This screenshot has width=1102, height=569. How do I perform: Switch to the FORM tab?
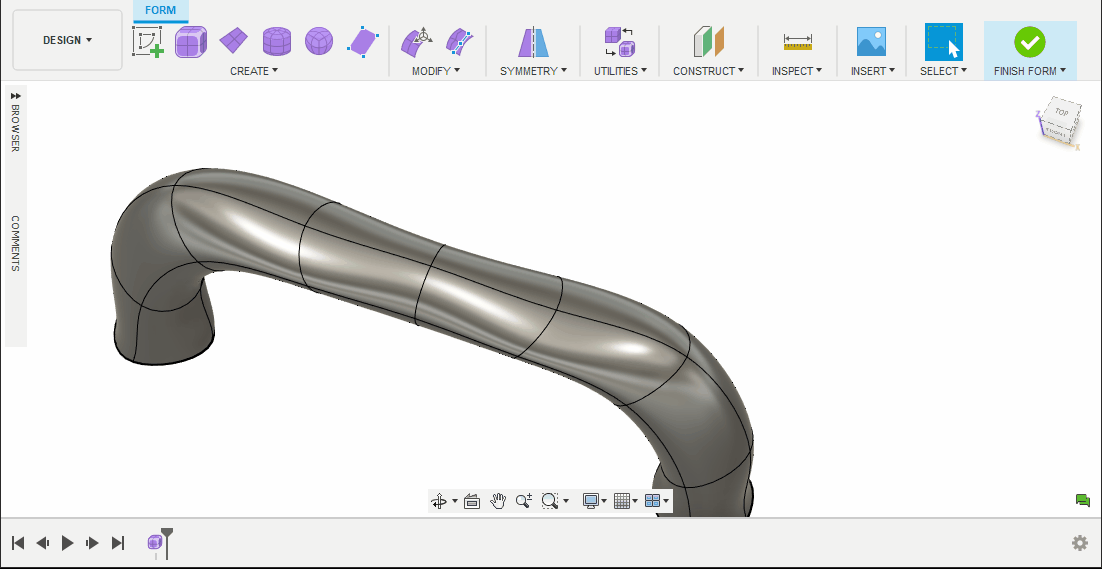click(x=160, y=11)
